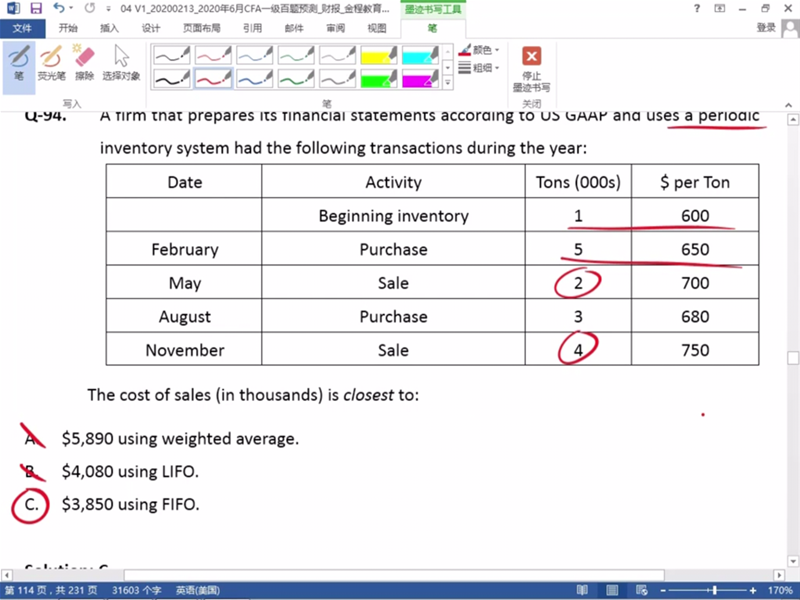Click the zoom slider in status bar

[x=716, y=591]
